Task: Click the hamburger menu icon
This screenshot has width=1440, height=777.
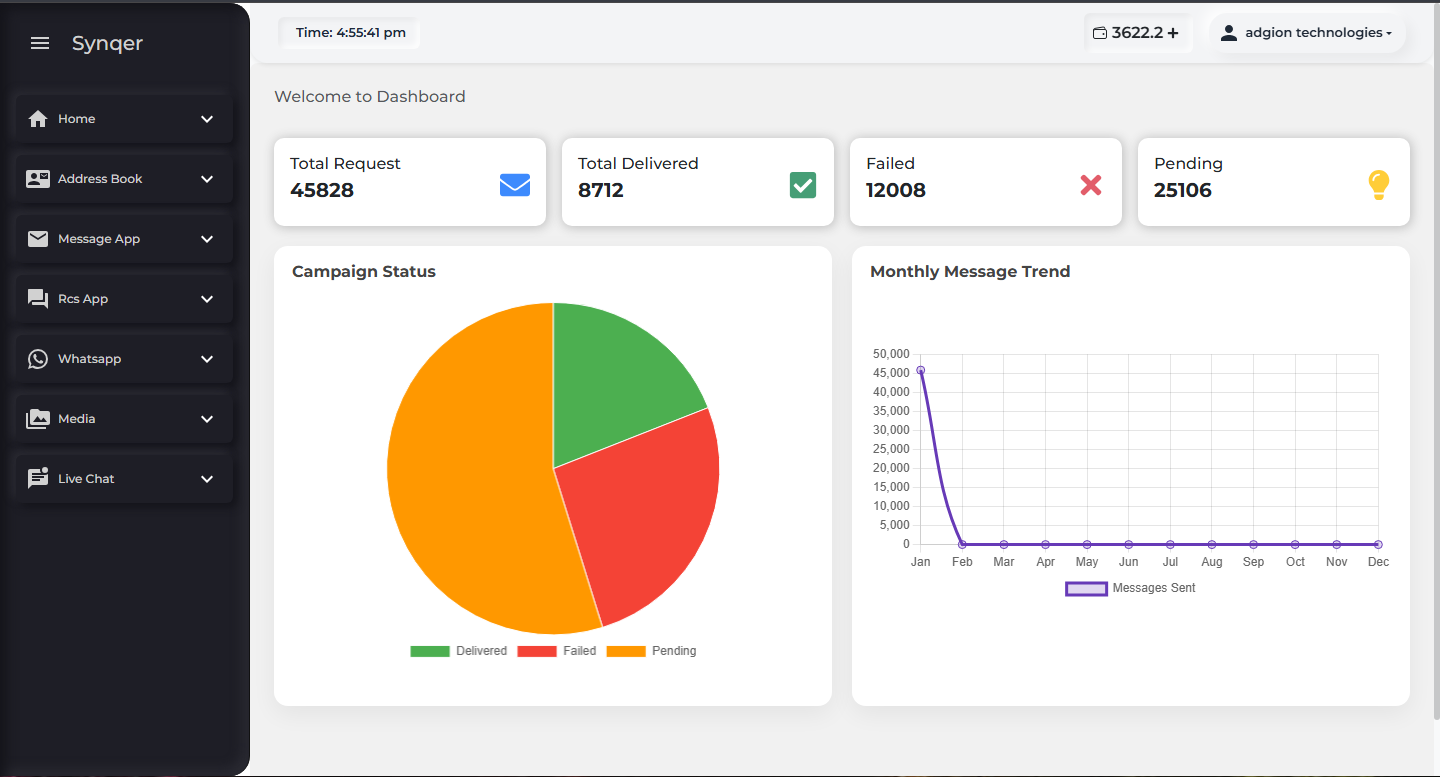Action: (x=40, y=43)
